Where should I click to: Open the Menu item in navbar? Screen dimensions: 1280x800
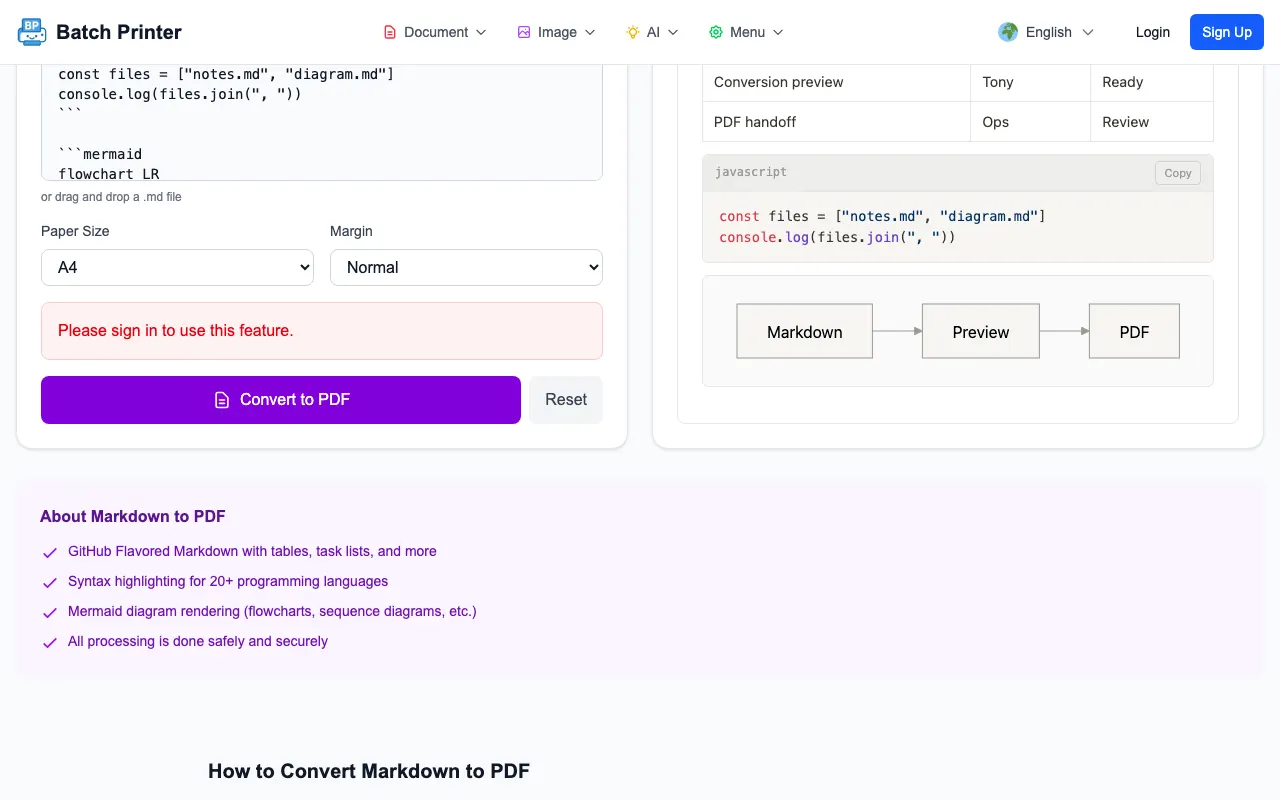[747, 32]
